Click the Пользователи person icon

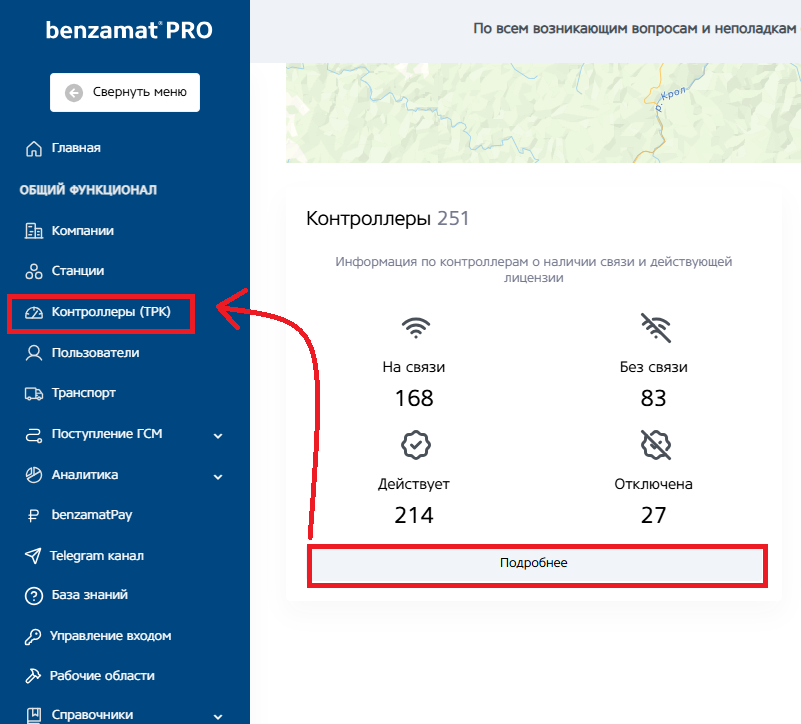tap(34, 353)
